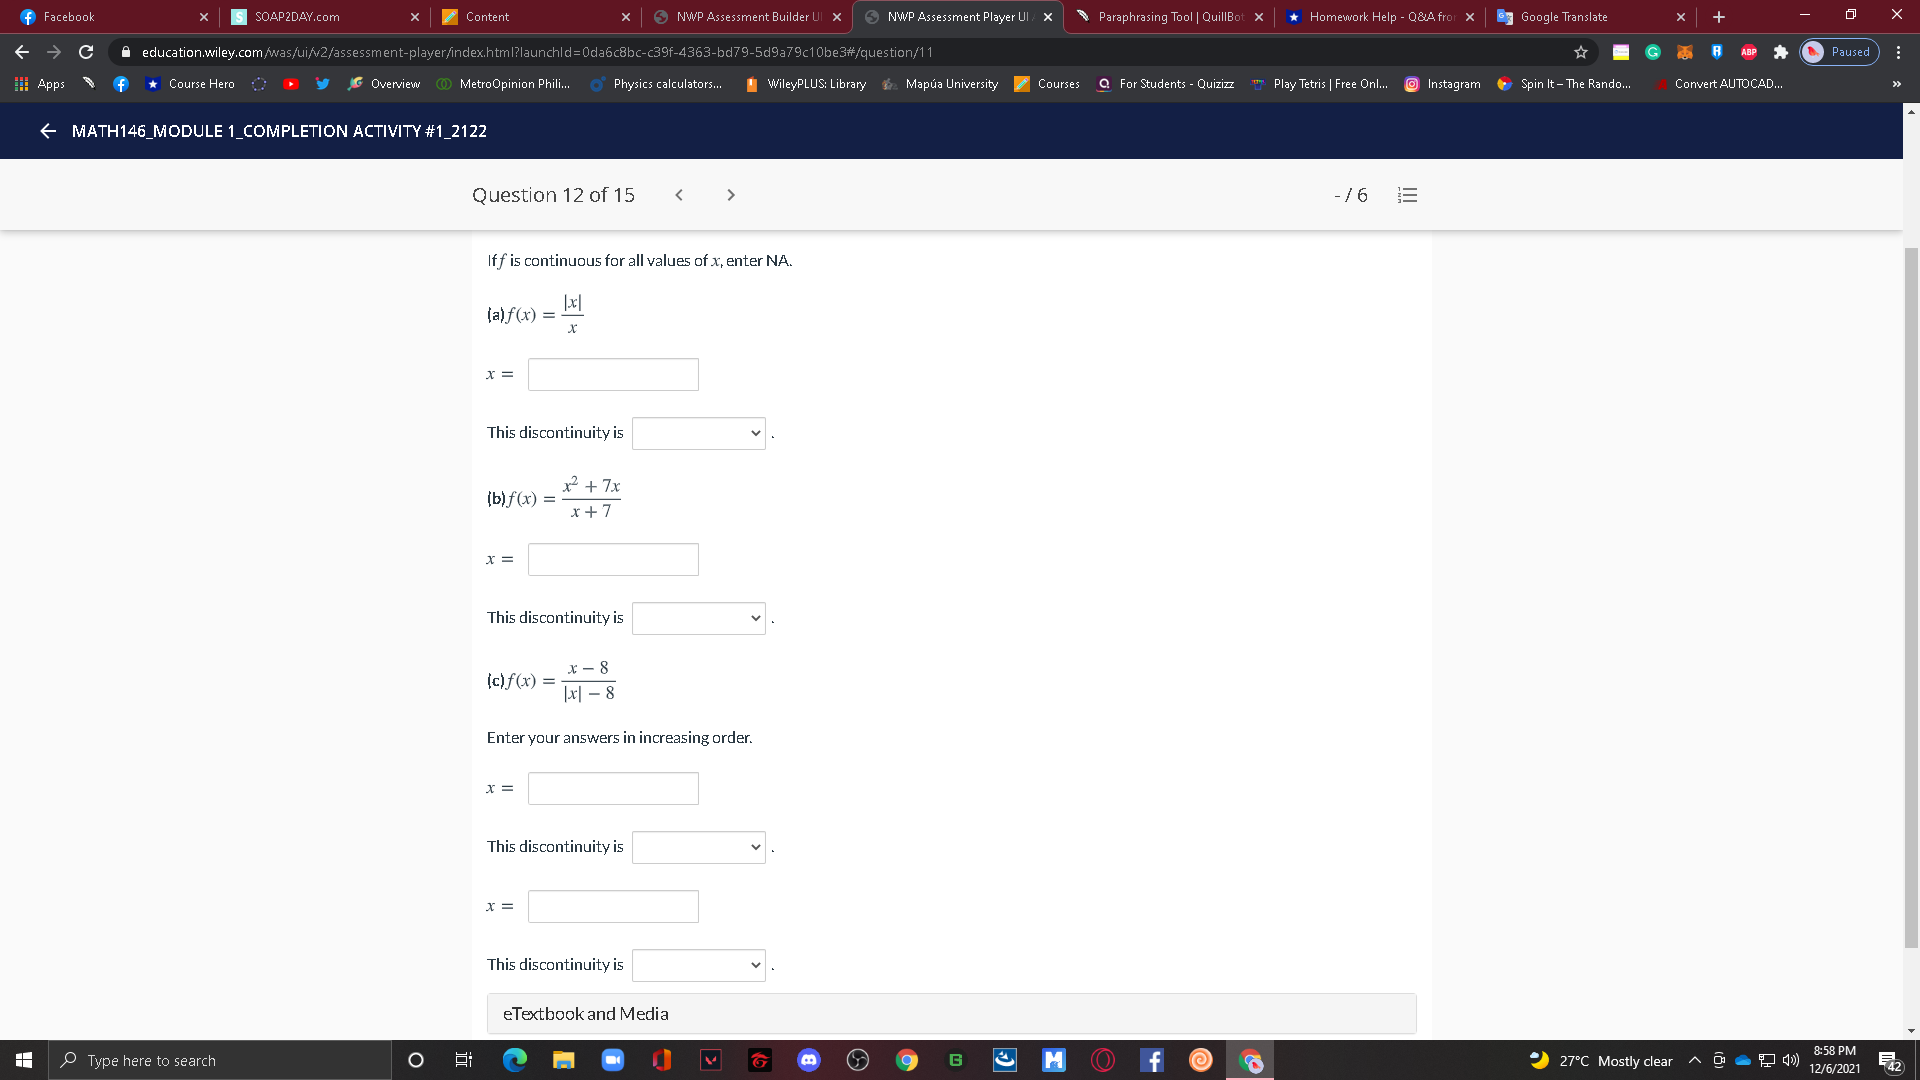Launch Discord from the taskbar

click(x=809, y=1060)
